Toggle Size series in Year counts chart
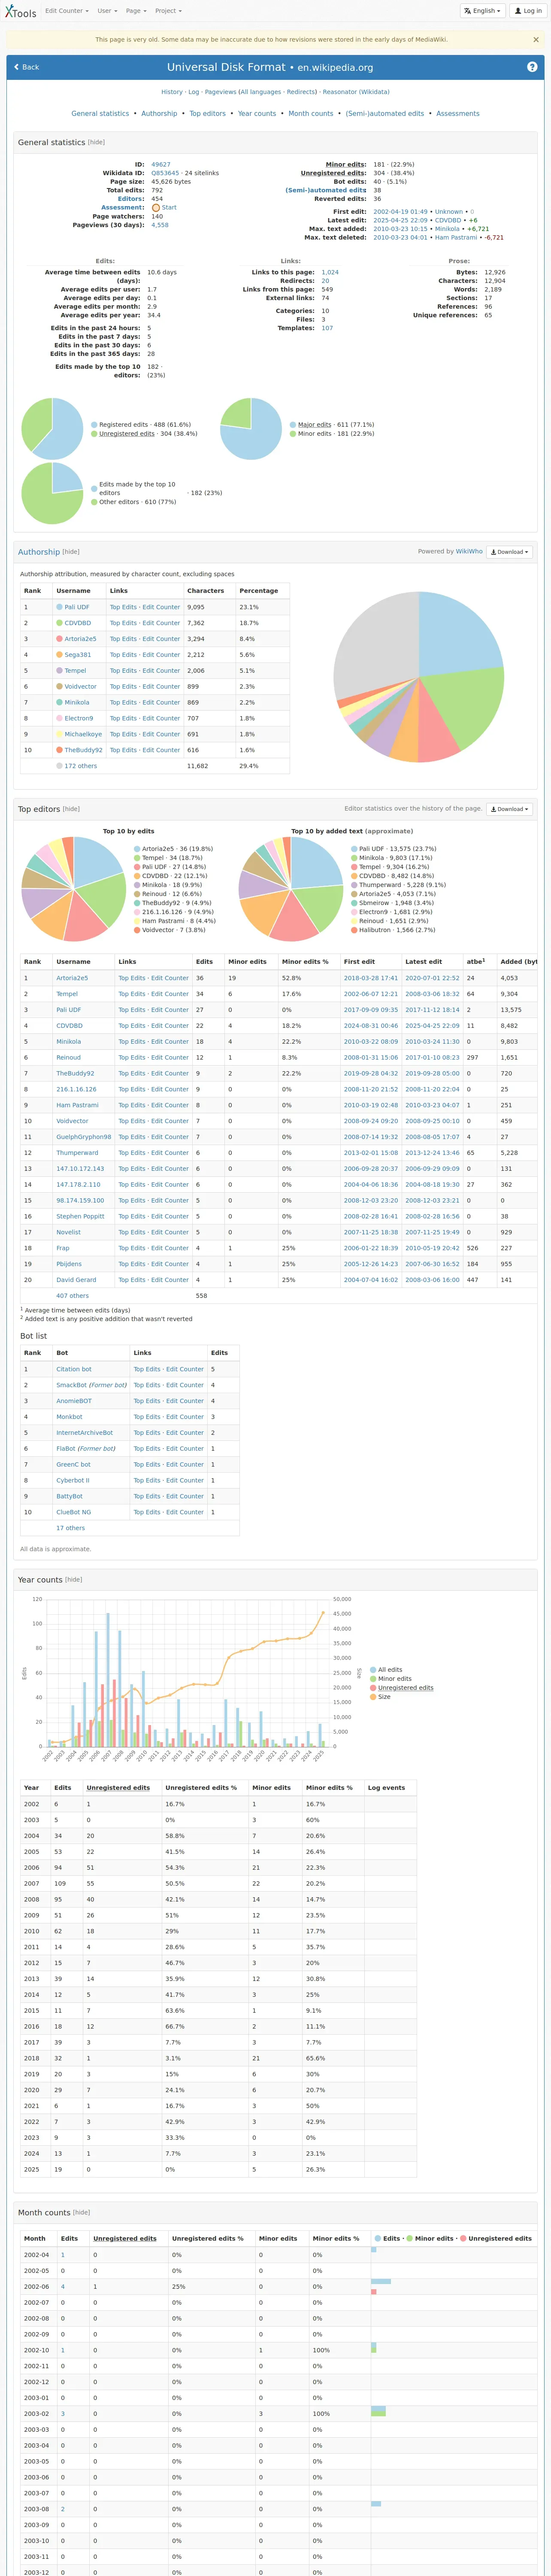551x2576 pixels. tap(380, 1697)
